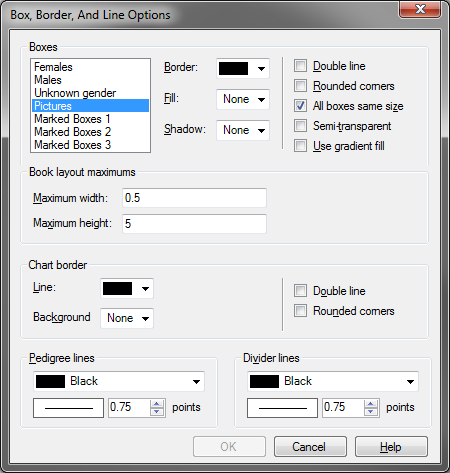Open Pedigree lines Black color dropdown
Viewport: 450px width, 473px height.
[119, 381]
